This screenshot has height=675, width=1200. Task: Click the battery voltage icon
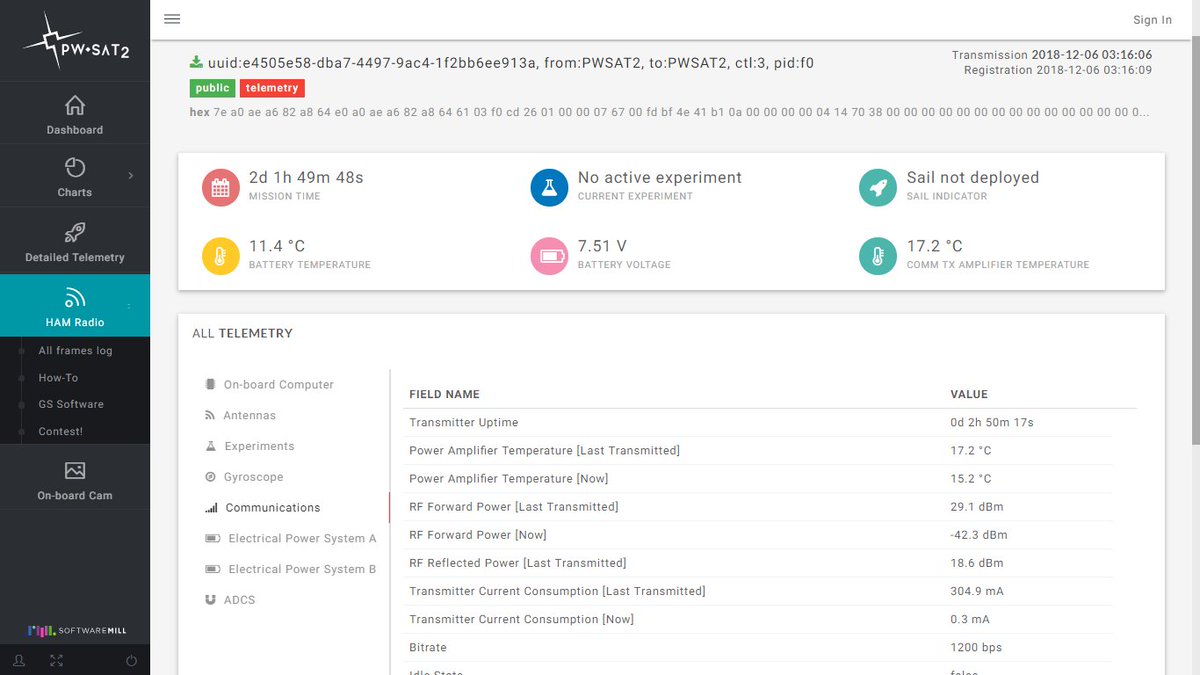pos(549,255)
